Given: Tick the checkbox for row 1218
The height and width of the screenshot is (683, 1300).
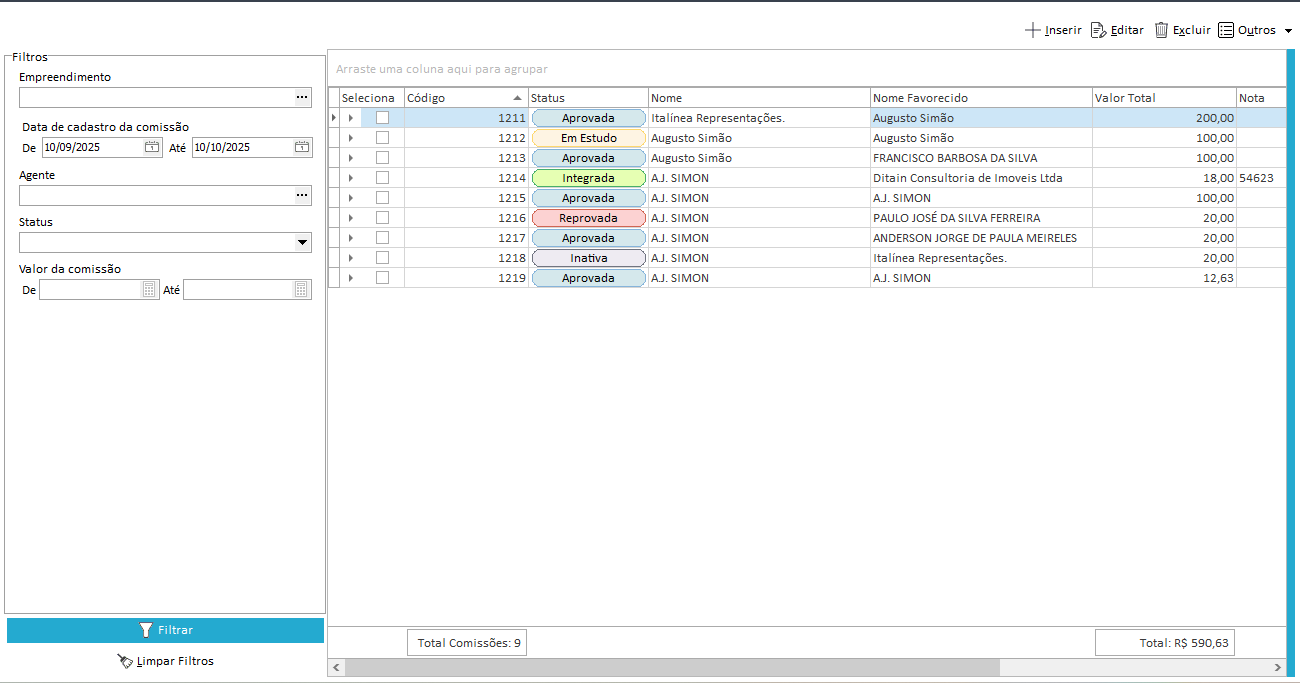Looking at the screenshot, I should (x=382, y=258).
